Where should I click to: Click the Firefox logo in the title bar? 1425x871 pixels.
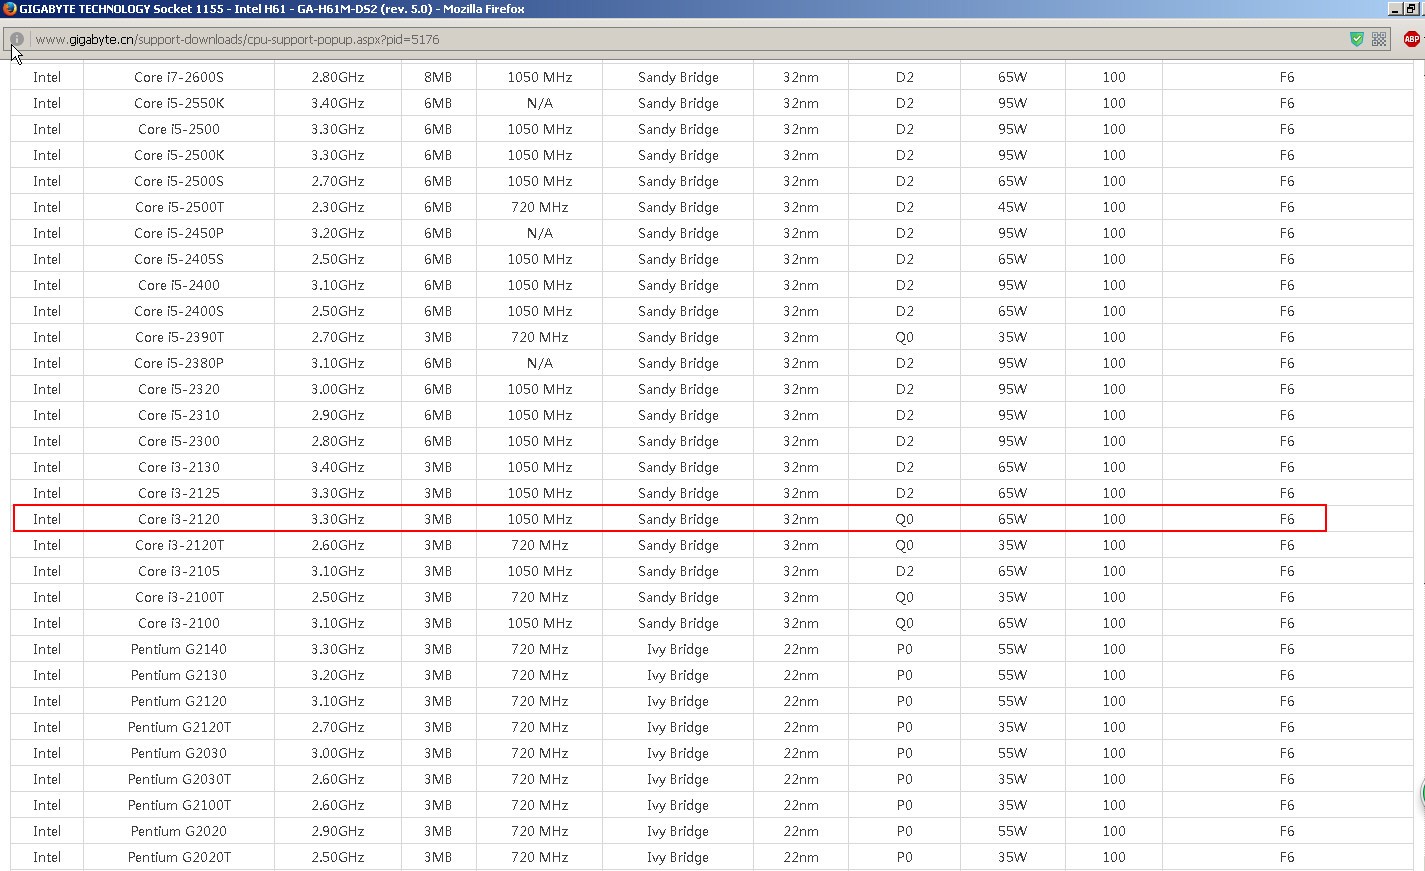click(10, 9)
